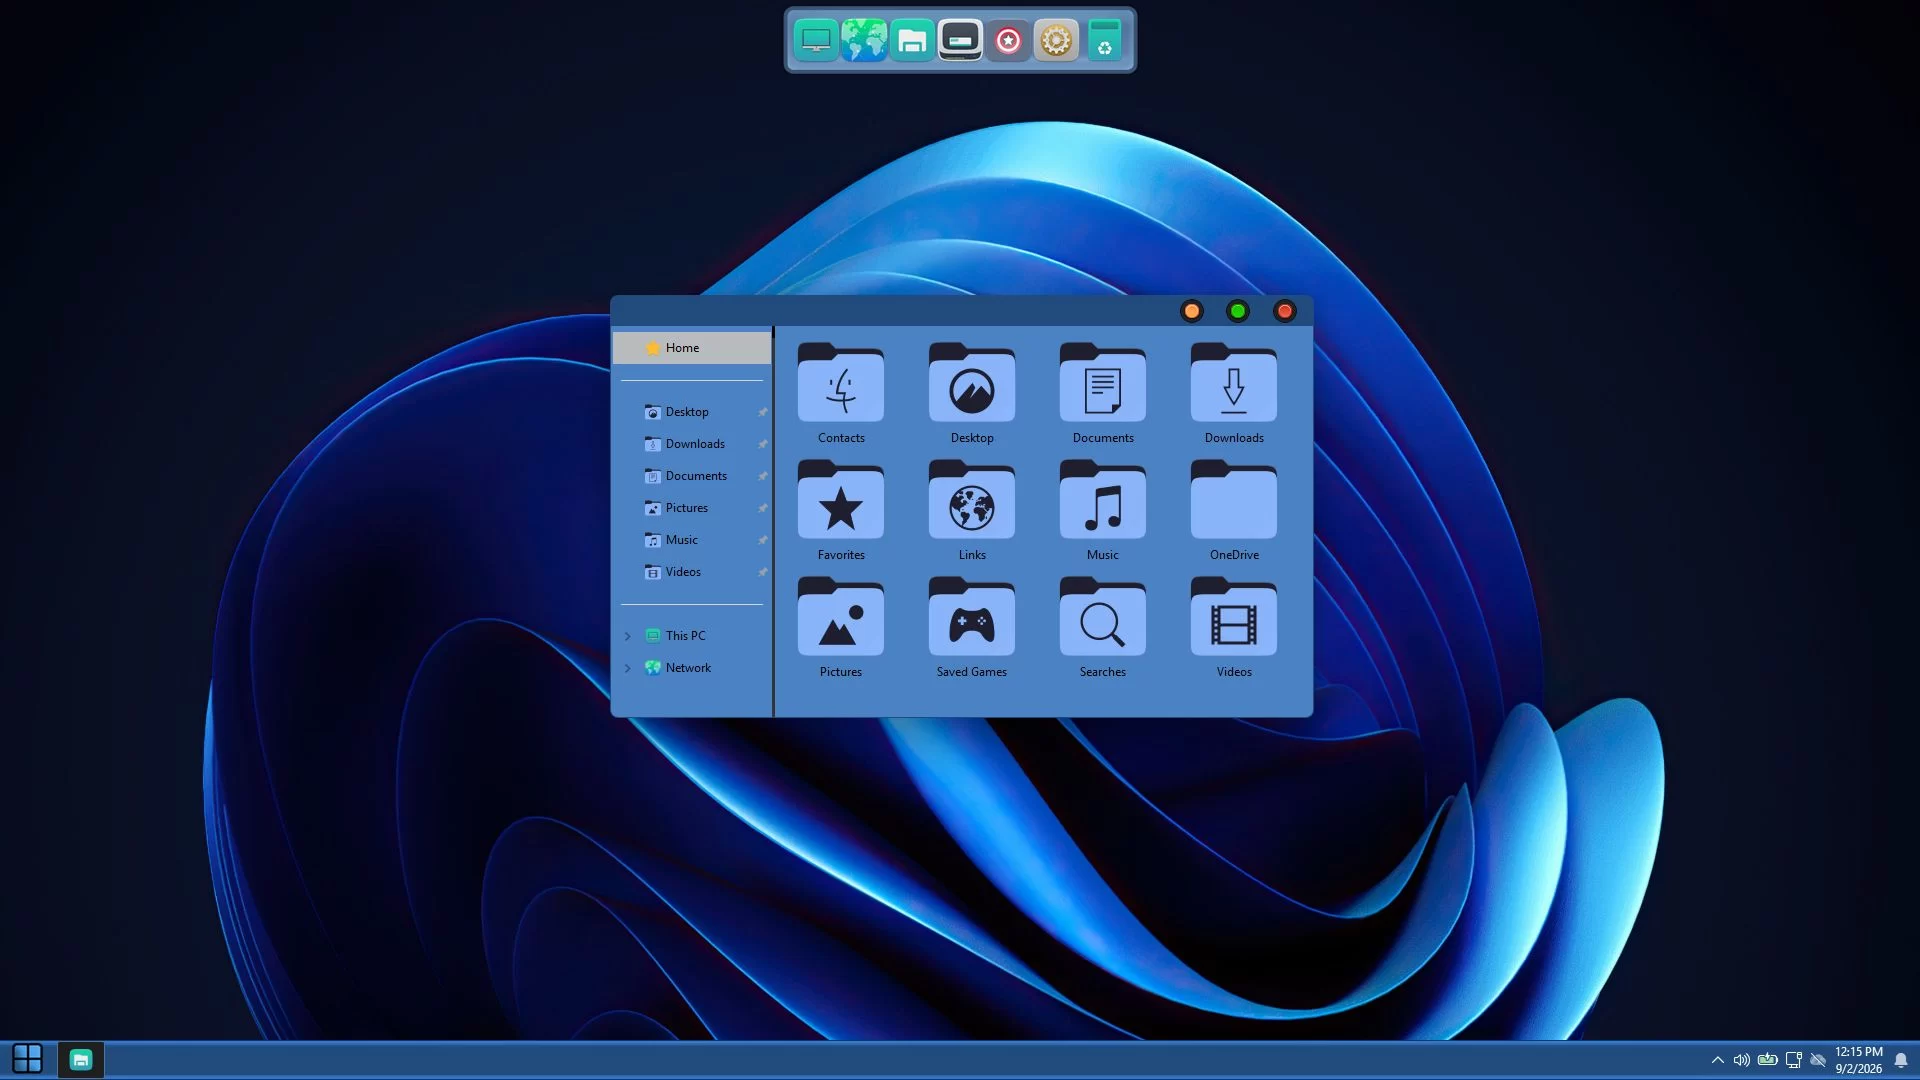This screenshot has height=1080, width=1920.
Task: Expand the This PC tree node
Action: pos(628,636)
